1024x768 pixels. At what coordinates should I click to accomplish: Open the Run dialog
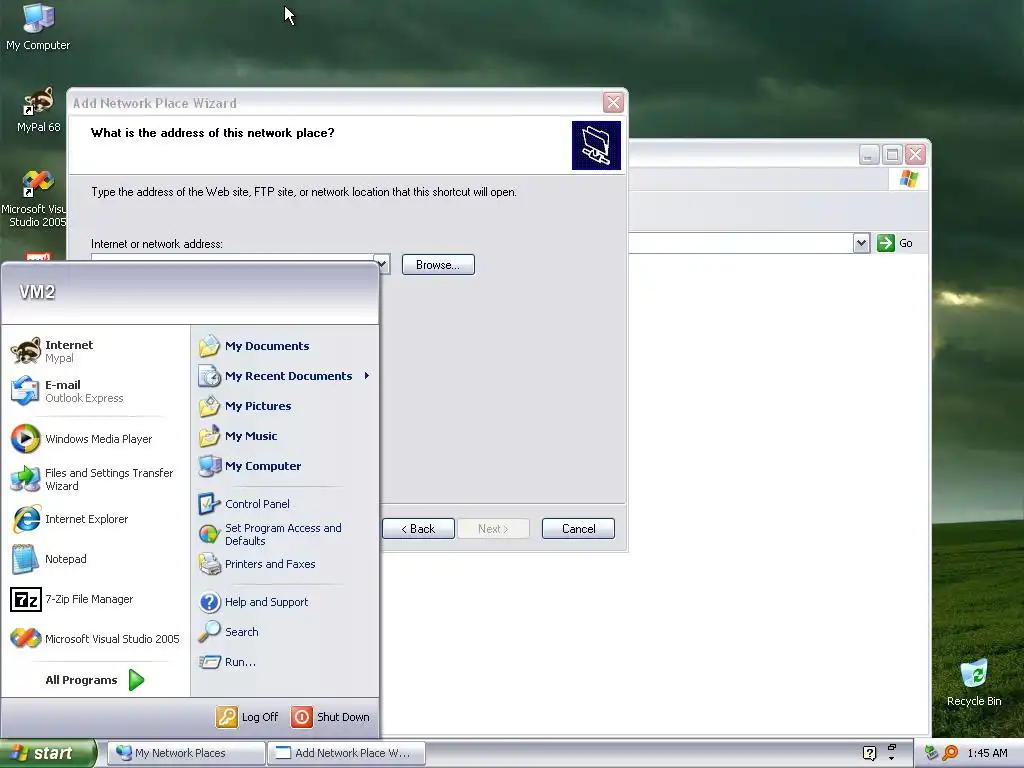[x=285, y=662]
